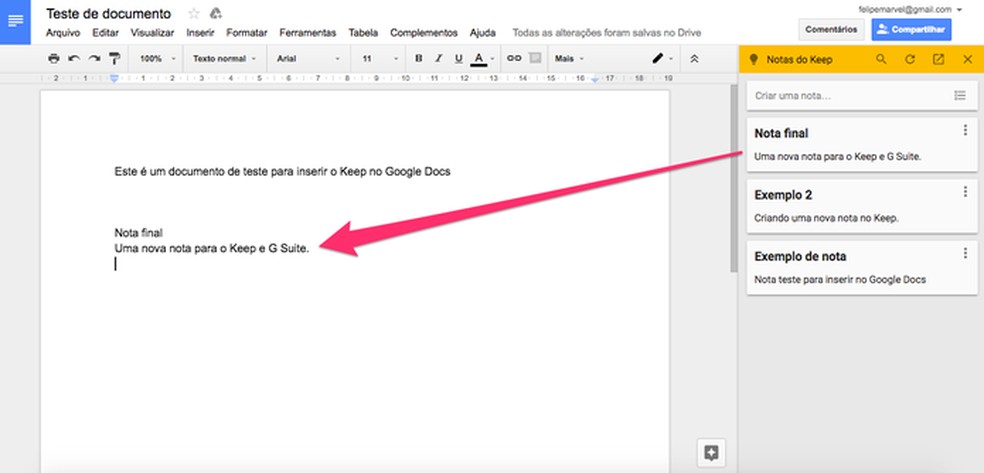
Task: Search notes in the Keep panel
Action: coord(881,60)
